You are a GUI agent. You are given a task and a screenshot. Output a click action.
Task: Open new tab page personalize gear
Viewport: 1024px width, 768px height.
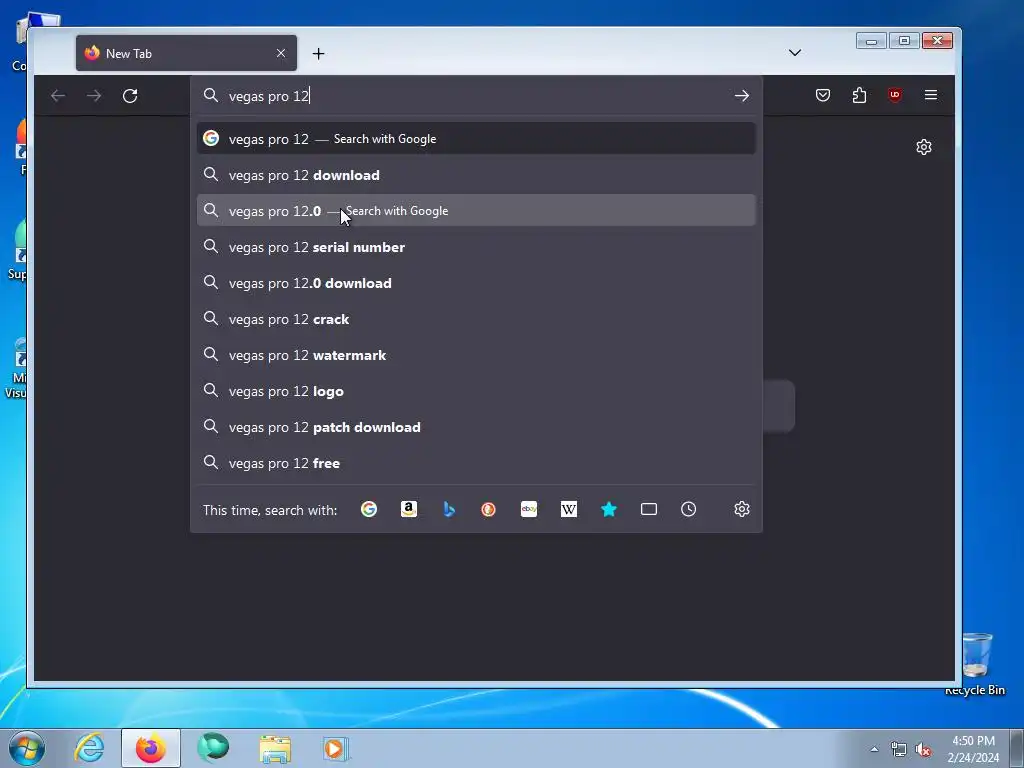(923, 147)
